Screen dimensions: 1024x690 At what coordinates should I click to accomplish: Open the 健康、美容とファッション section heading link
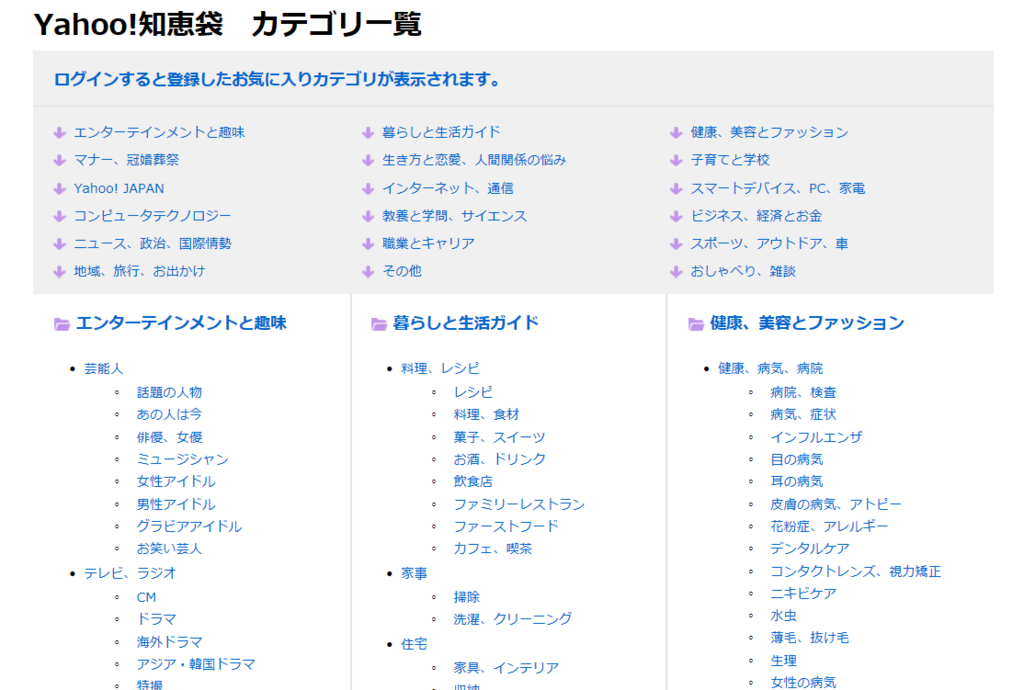click(x=807, y=323)
